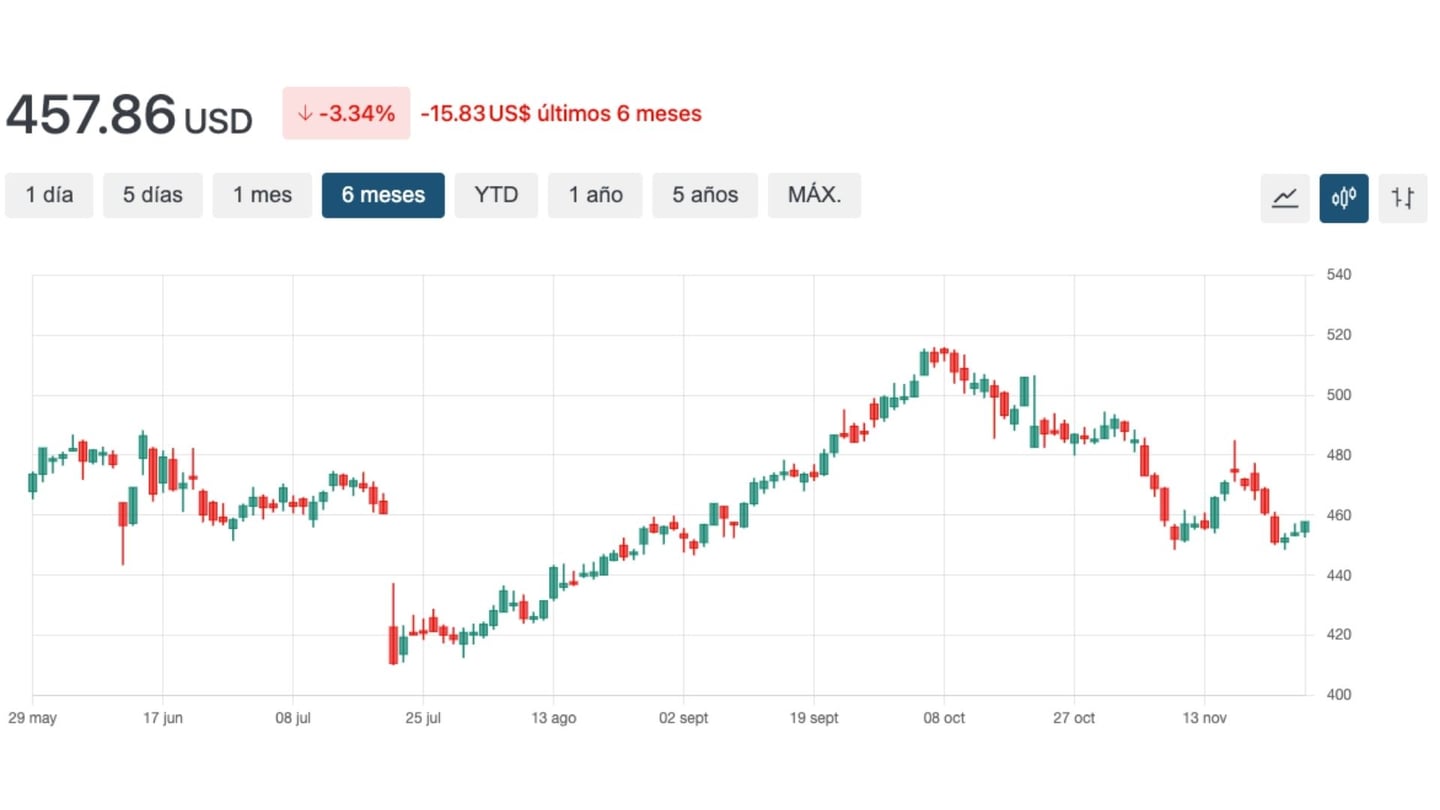The width and height of the screenshot is (1440, 810).
Task: Switch to OHLC bar chart icon
Action: pos(1402,197)
